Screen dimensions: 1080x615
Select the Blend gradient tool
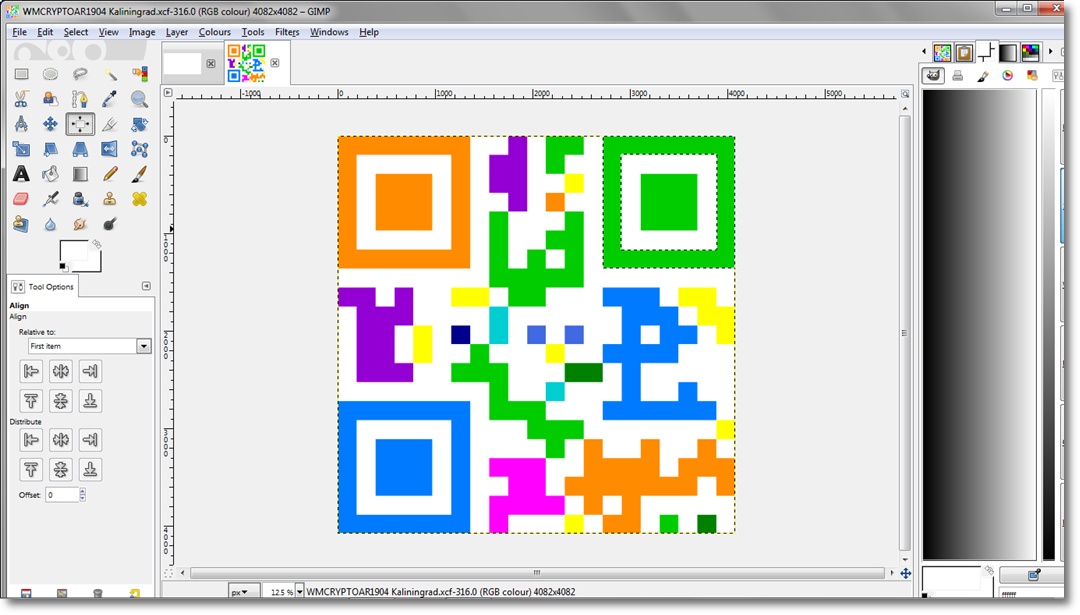coord(80,174)
